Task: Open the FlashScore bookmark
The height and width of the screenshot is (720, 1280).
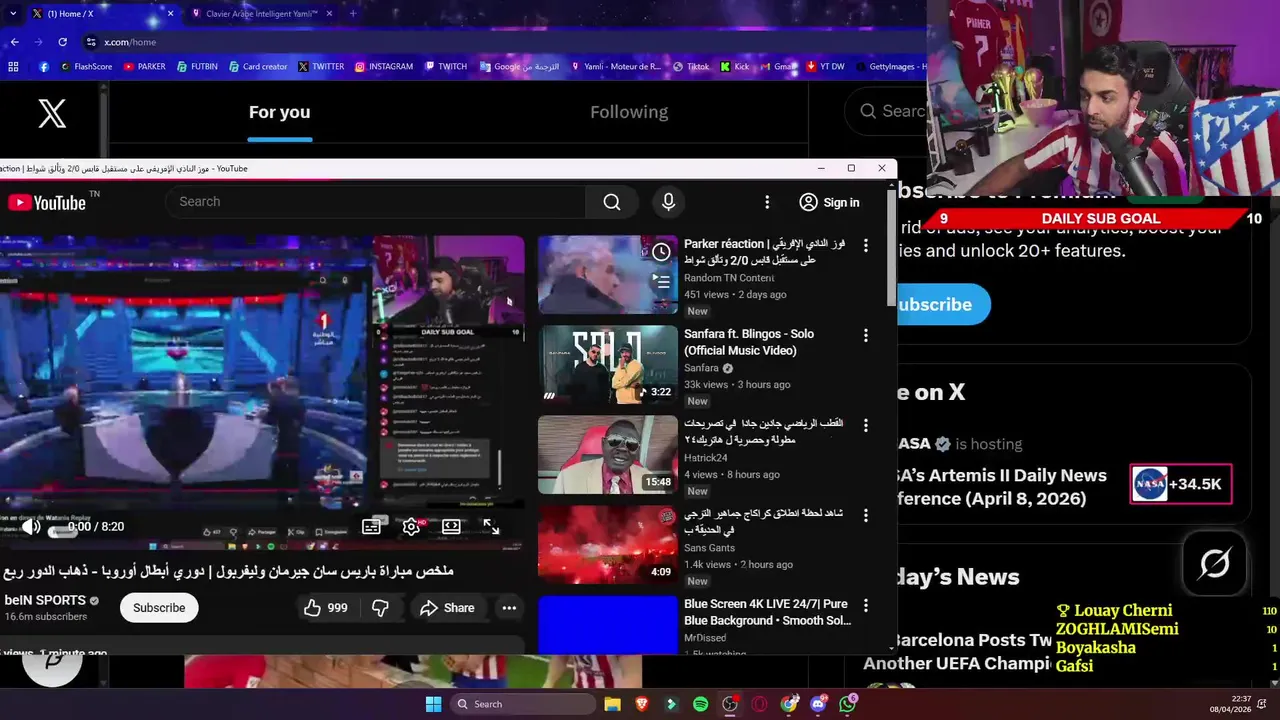Action: coord(86,67)
